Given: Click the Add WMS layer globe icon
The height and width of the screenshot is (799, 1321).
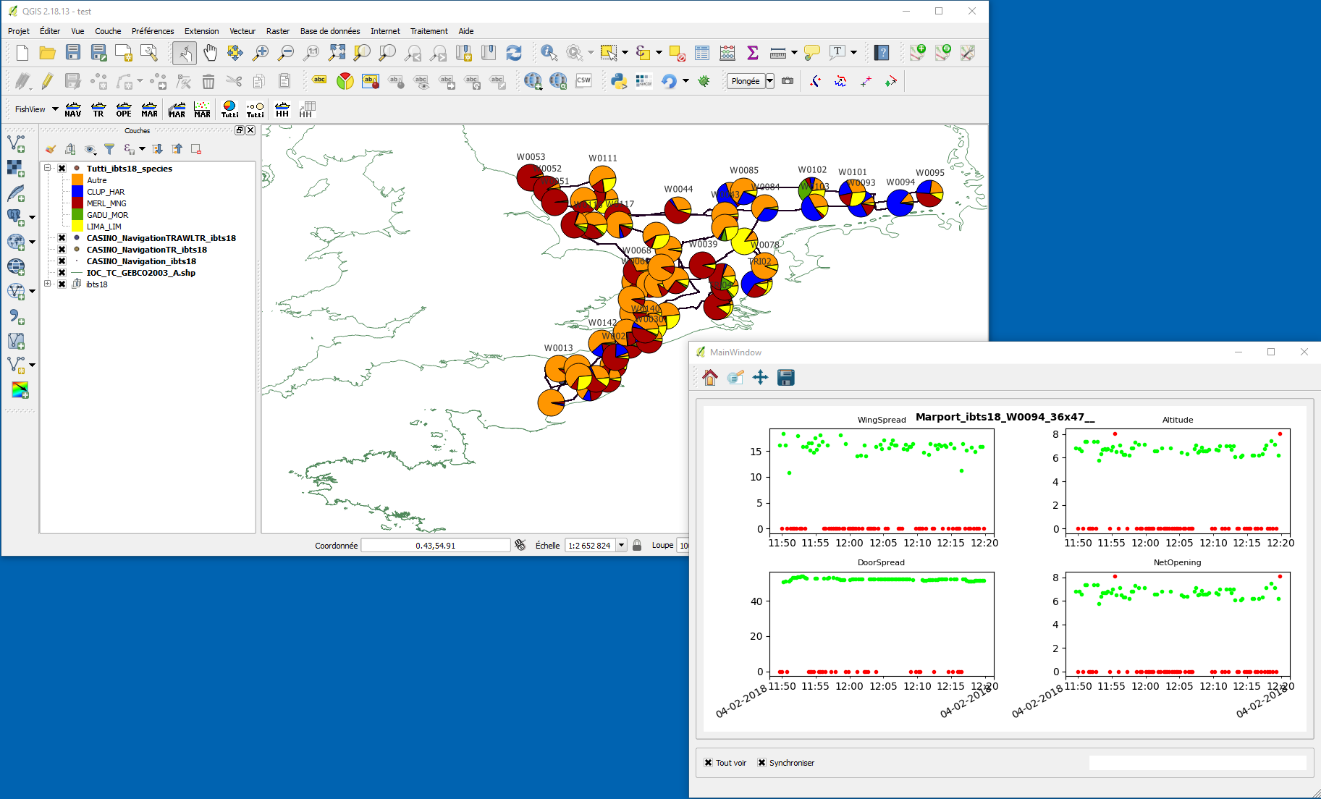Looking at the screenshot, I should click(16, 241).
